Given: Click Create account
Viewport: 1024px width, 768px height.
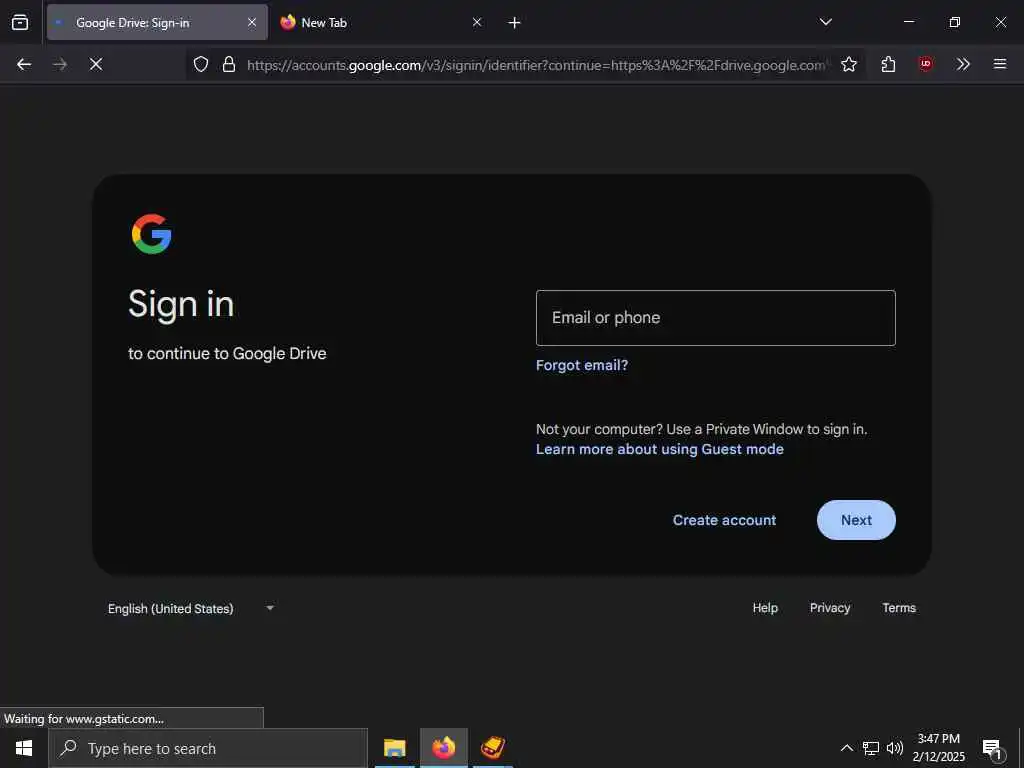Looking at the screenshot, I should 724,520.
